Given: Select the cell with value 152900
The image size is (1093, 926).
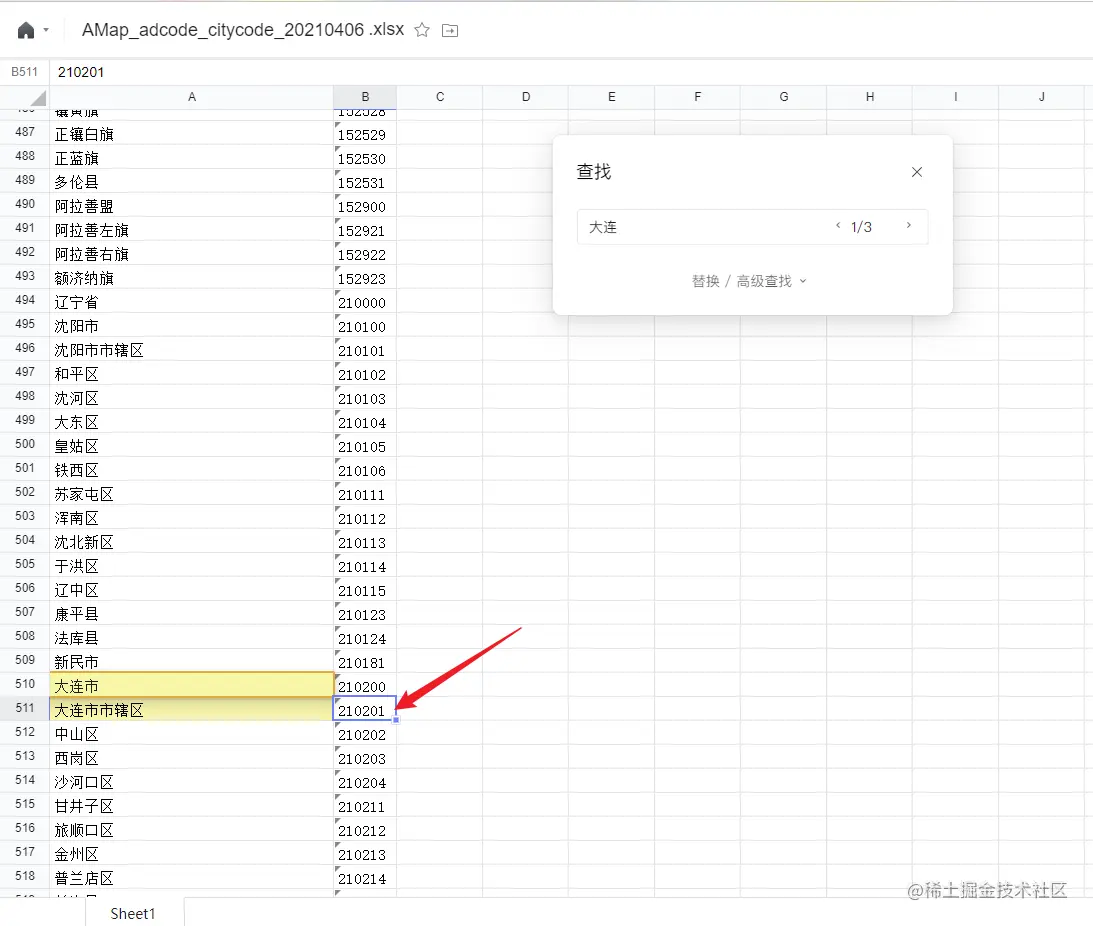Looking at the screenshot, I should 365,206.
